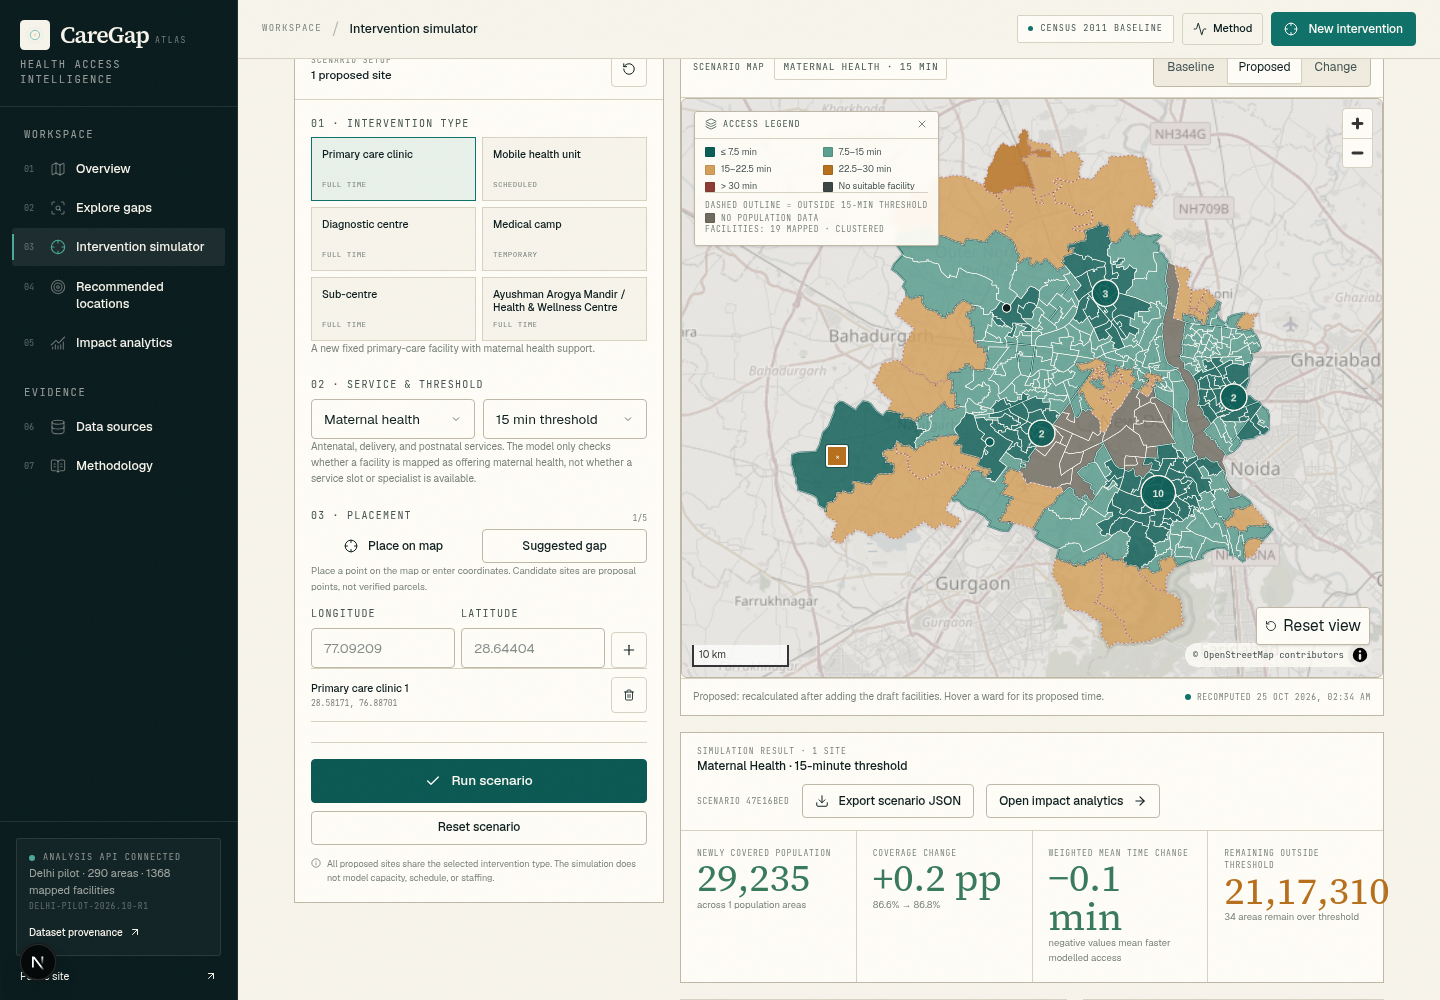Switch map to Change tab

tap(1335, 67)
